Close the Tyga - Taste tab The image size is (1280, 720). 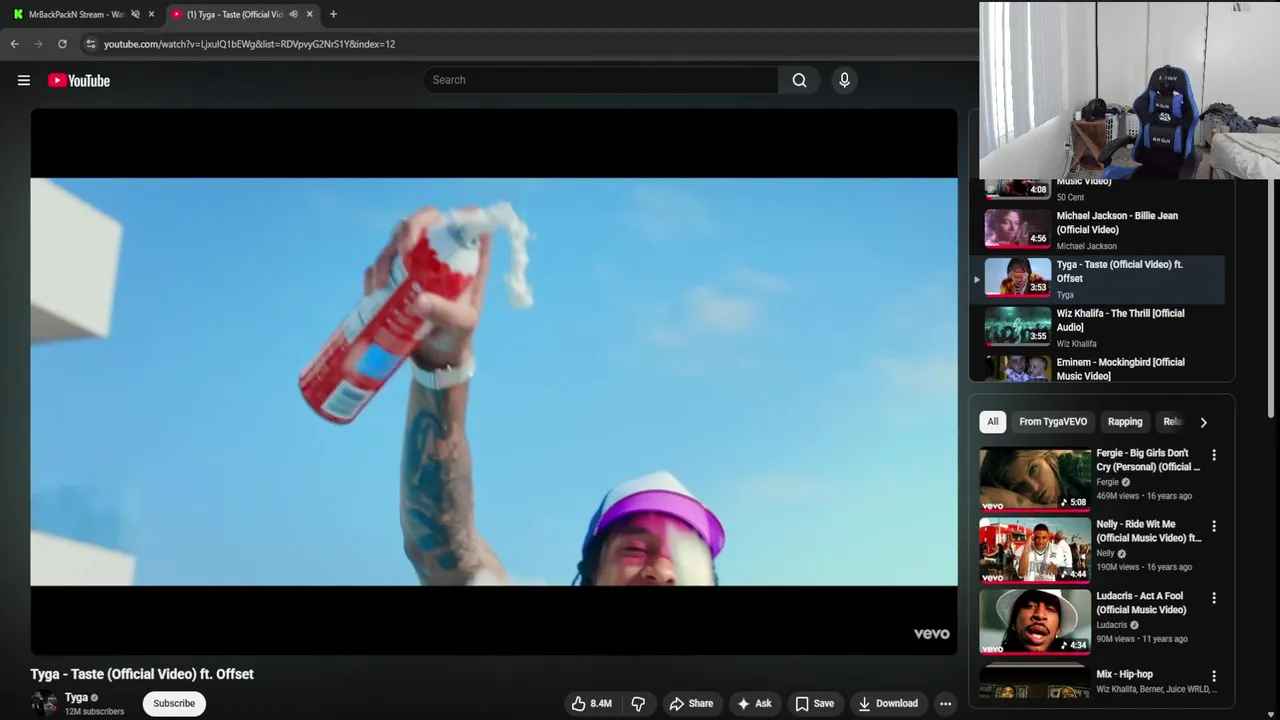309,14
